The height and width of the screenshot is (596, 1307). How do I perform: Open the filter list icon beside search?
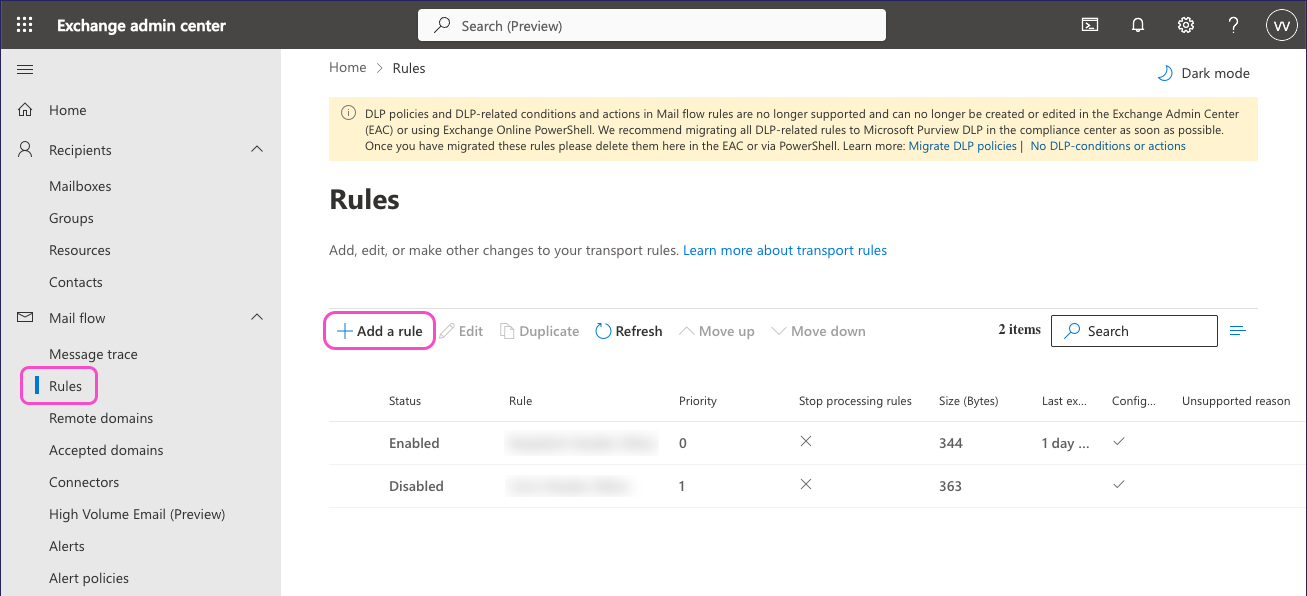tap(1238, 331)
